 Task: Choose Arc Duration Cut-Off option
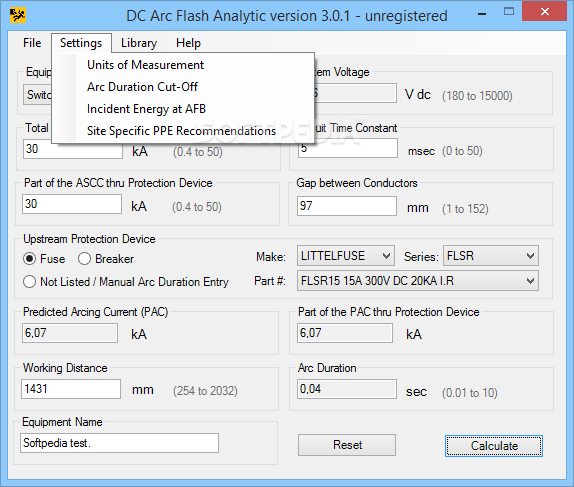coord(183,87)
